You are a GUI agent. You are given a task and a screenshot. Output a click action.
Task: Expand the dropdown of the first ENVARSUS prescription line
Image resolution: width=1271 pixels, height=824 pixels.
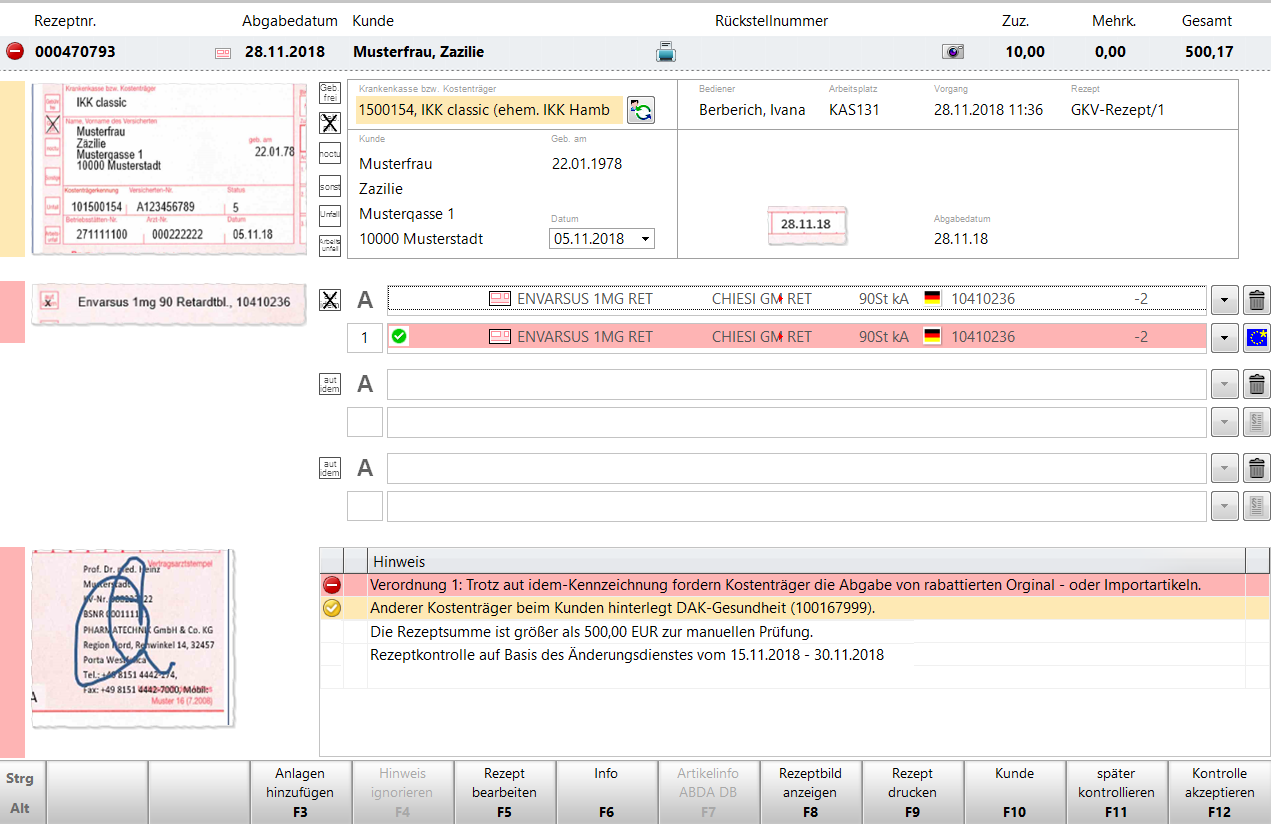1224,299
